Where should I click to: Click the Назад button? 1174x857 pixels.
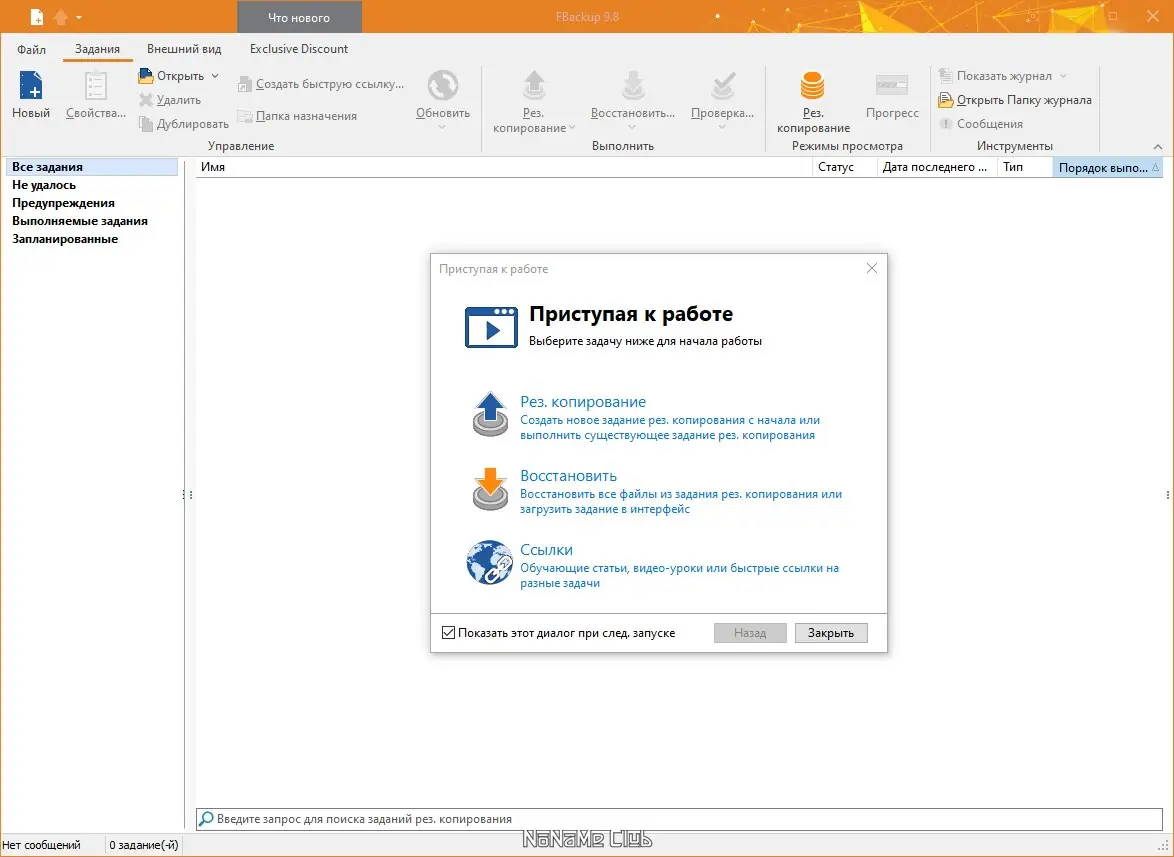click(750, 632)
